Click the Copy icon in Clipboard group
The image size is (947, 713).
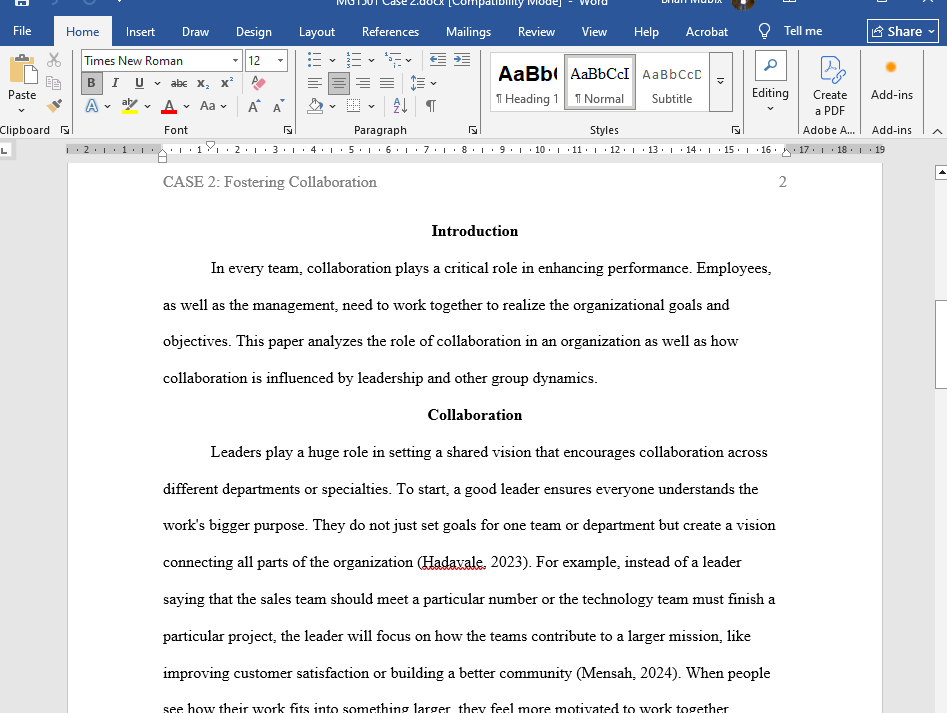tap(54, 83)
